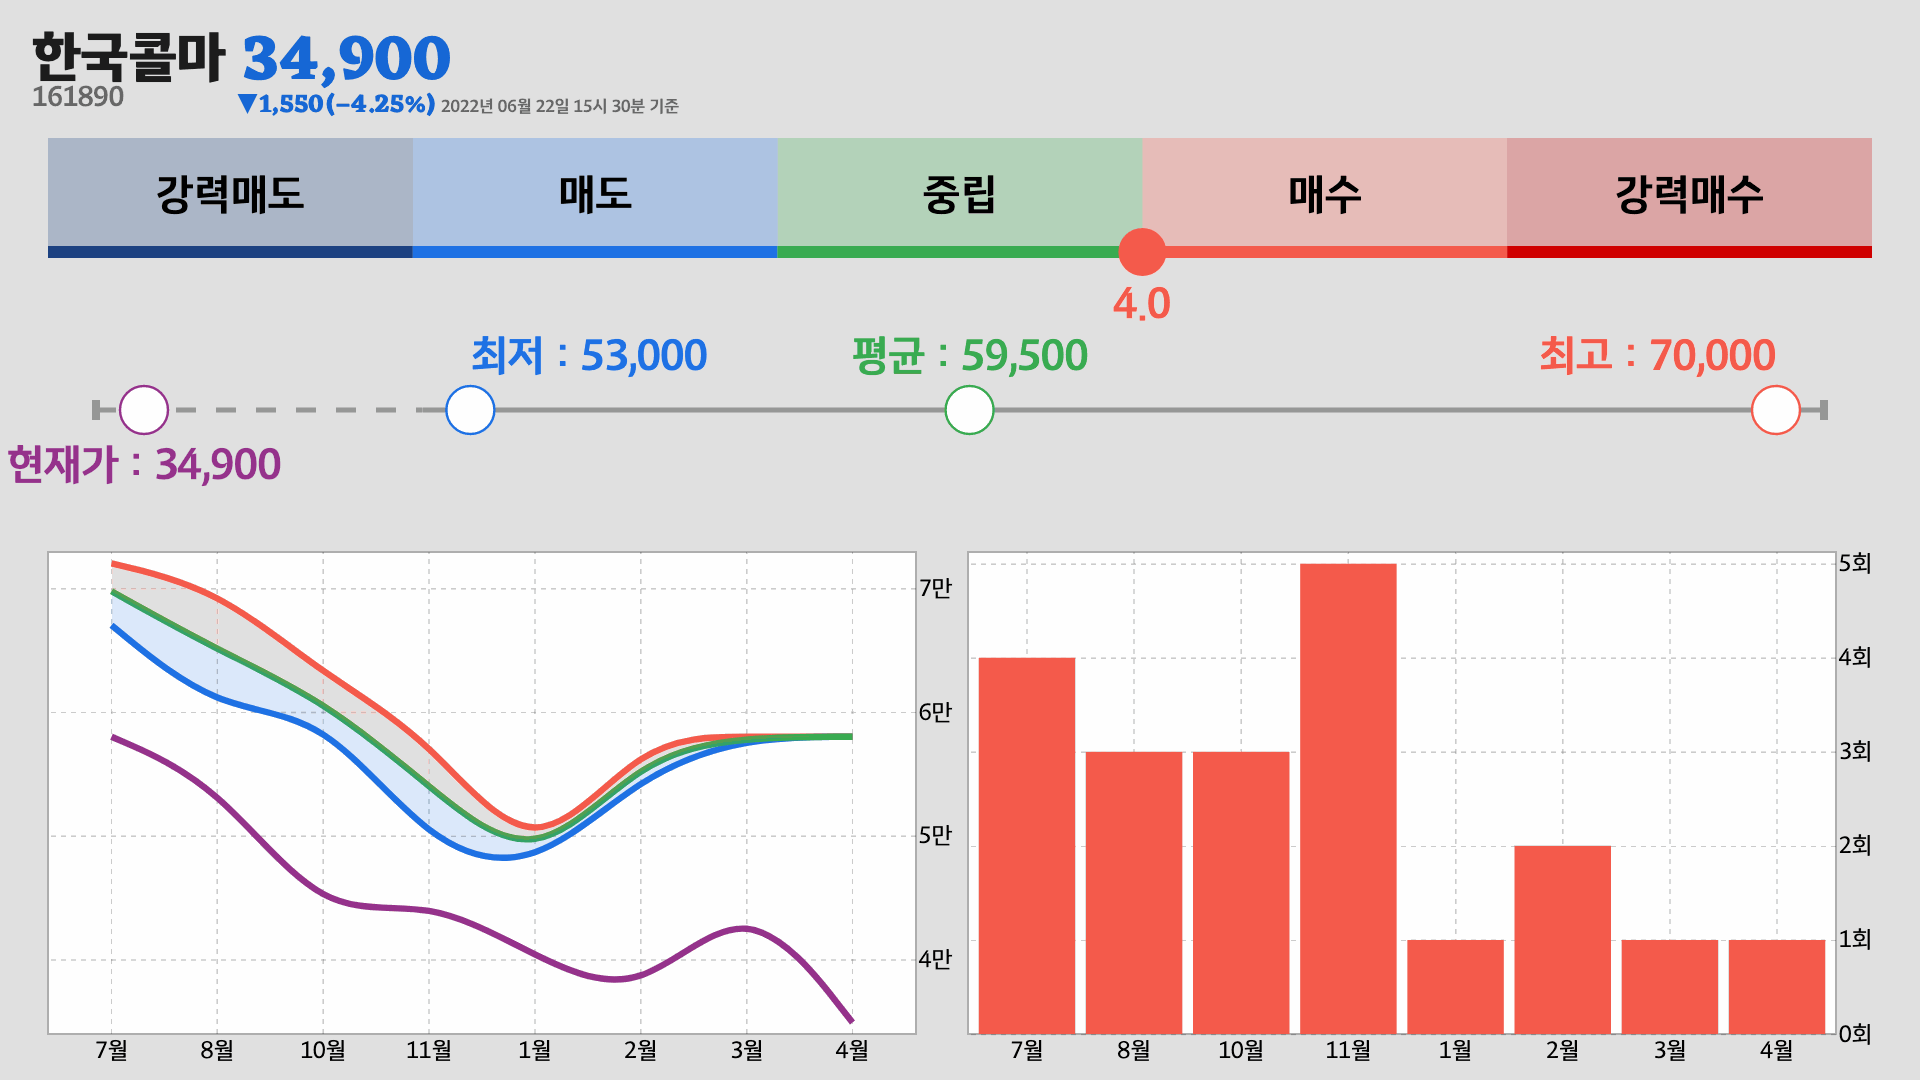Click the 4월 x-axis label under line chart
Screen dimensions: 1920x1080
pyautogui.click(x=852, y=1050)
